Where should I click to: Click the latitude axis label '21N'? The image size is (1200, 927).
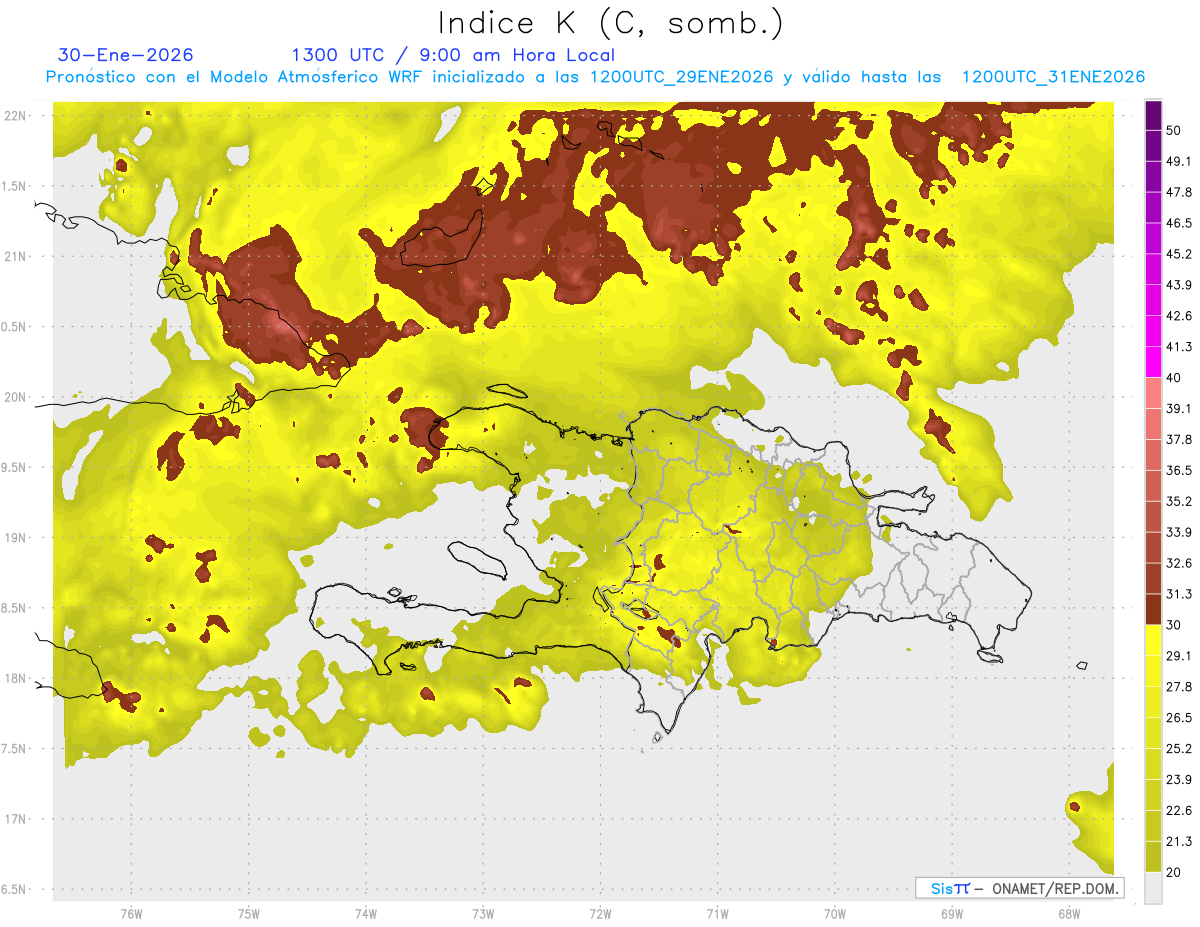click(x=16, y=256)
